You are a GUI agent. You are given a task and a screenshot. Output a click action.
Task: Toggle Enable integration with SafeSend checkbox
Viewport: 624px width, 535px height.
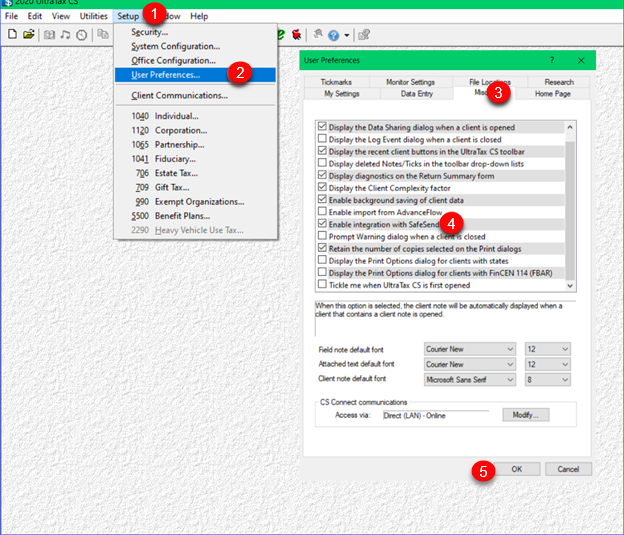click(x=322, y=224)
